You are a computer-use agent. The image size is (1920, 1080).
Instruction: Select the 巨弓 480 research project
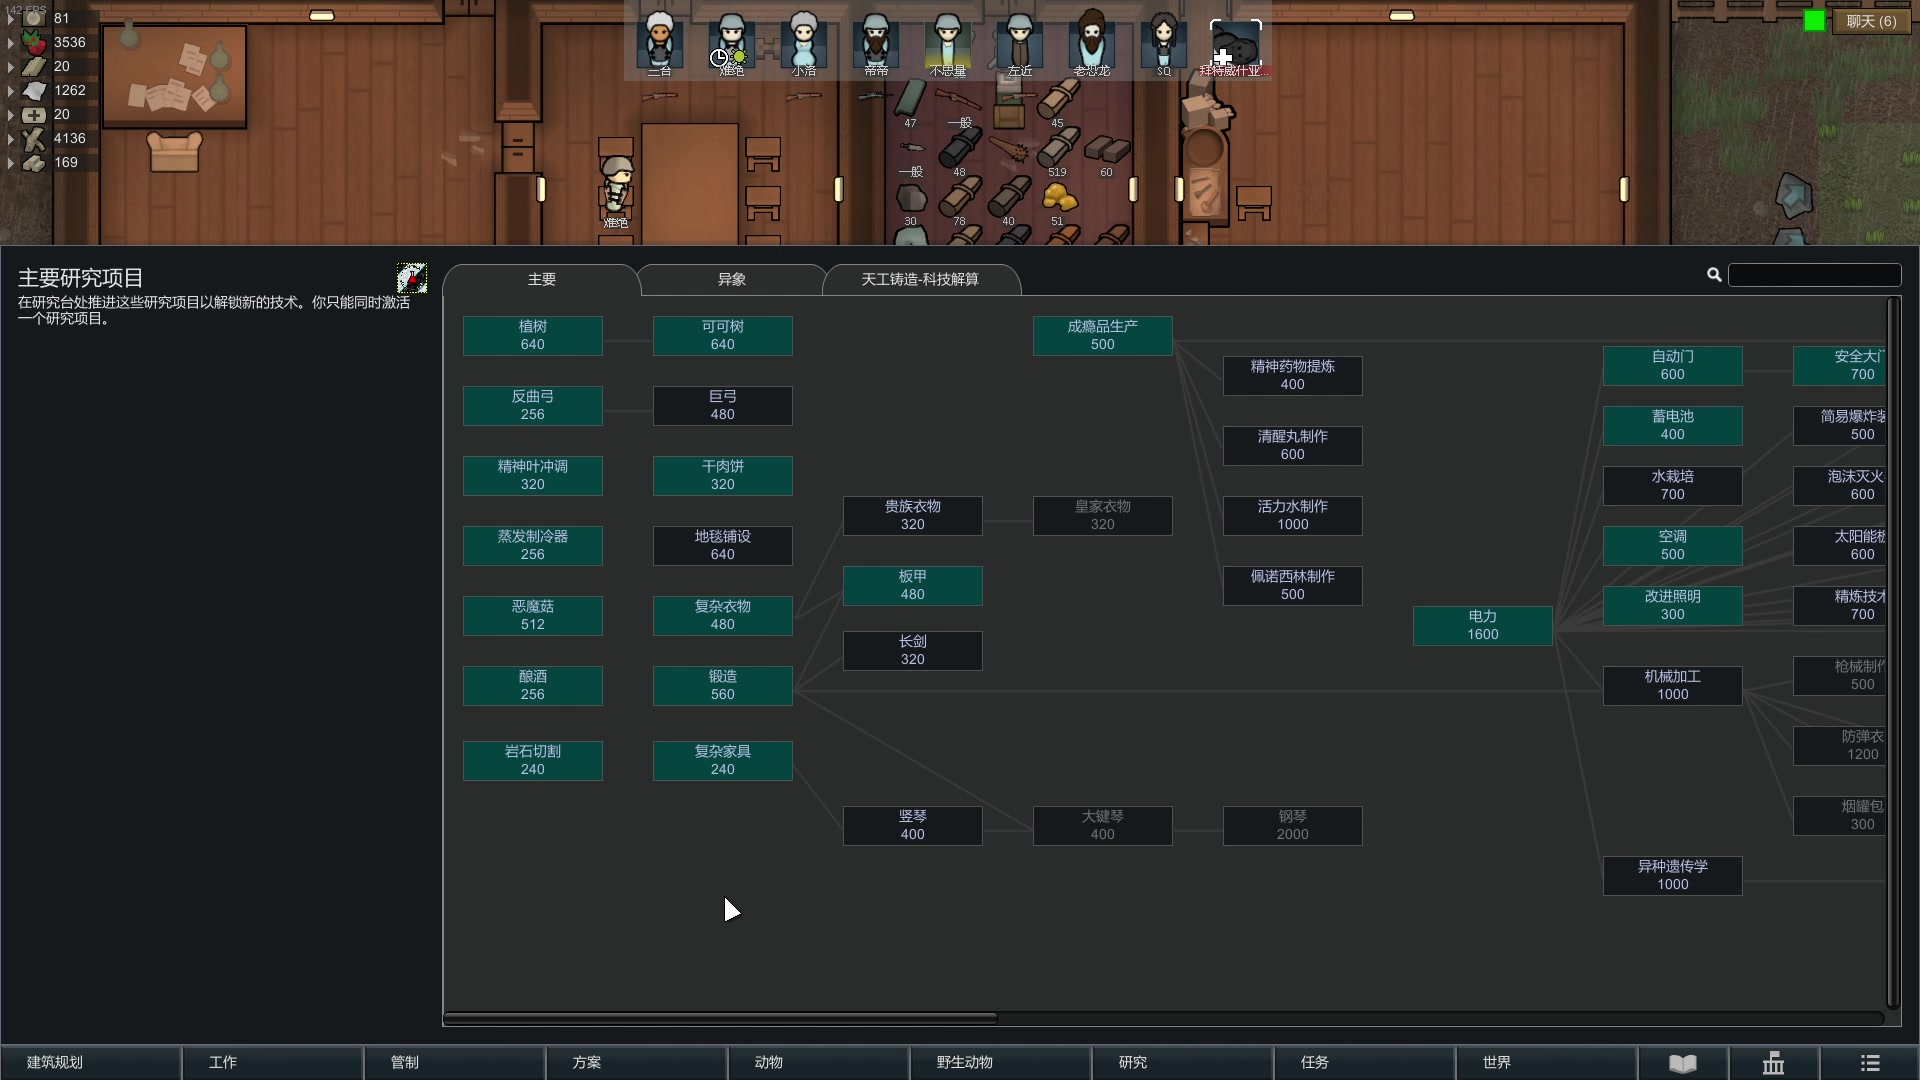[722, 406]
